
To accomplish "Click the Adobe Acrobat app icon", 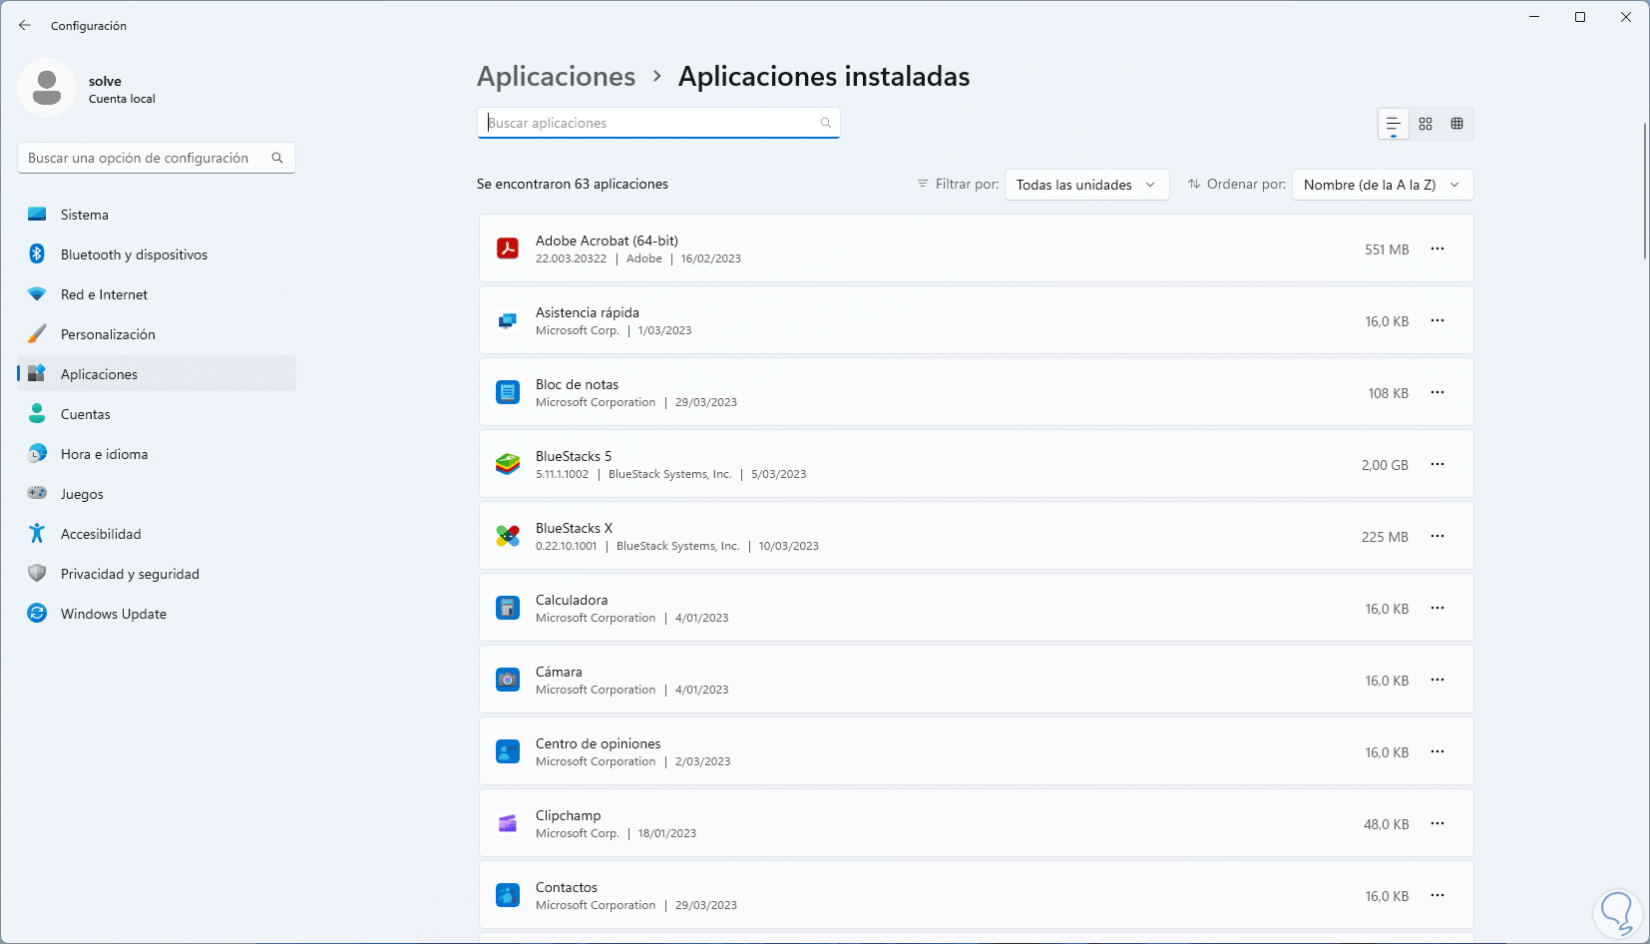I will click(x=508, y=249).
